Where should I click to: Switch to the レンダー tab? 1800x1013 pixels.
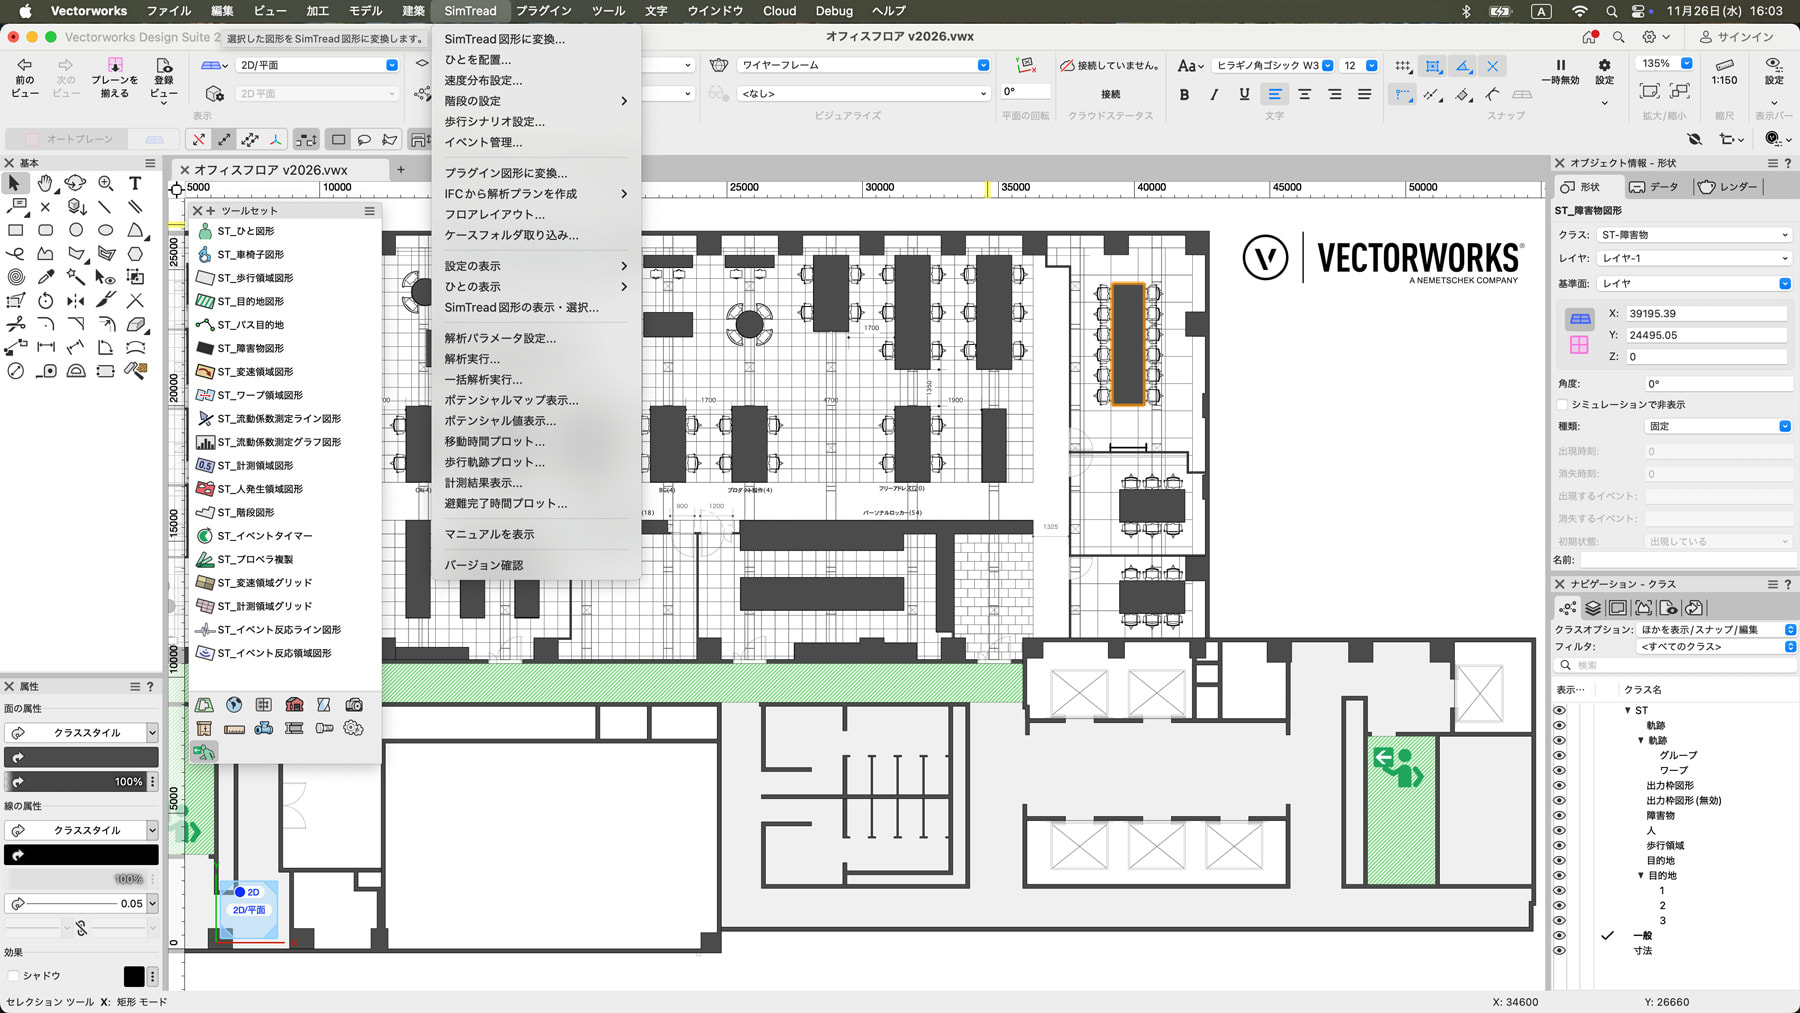[x=1728, y=187]
